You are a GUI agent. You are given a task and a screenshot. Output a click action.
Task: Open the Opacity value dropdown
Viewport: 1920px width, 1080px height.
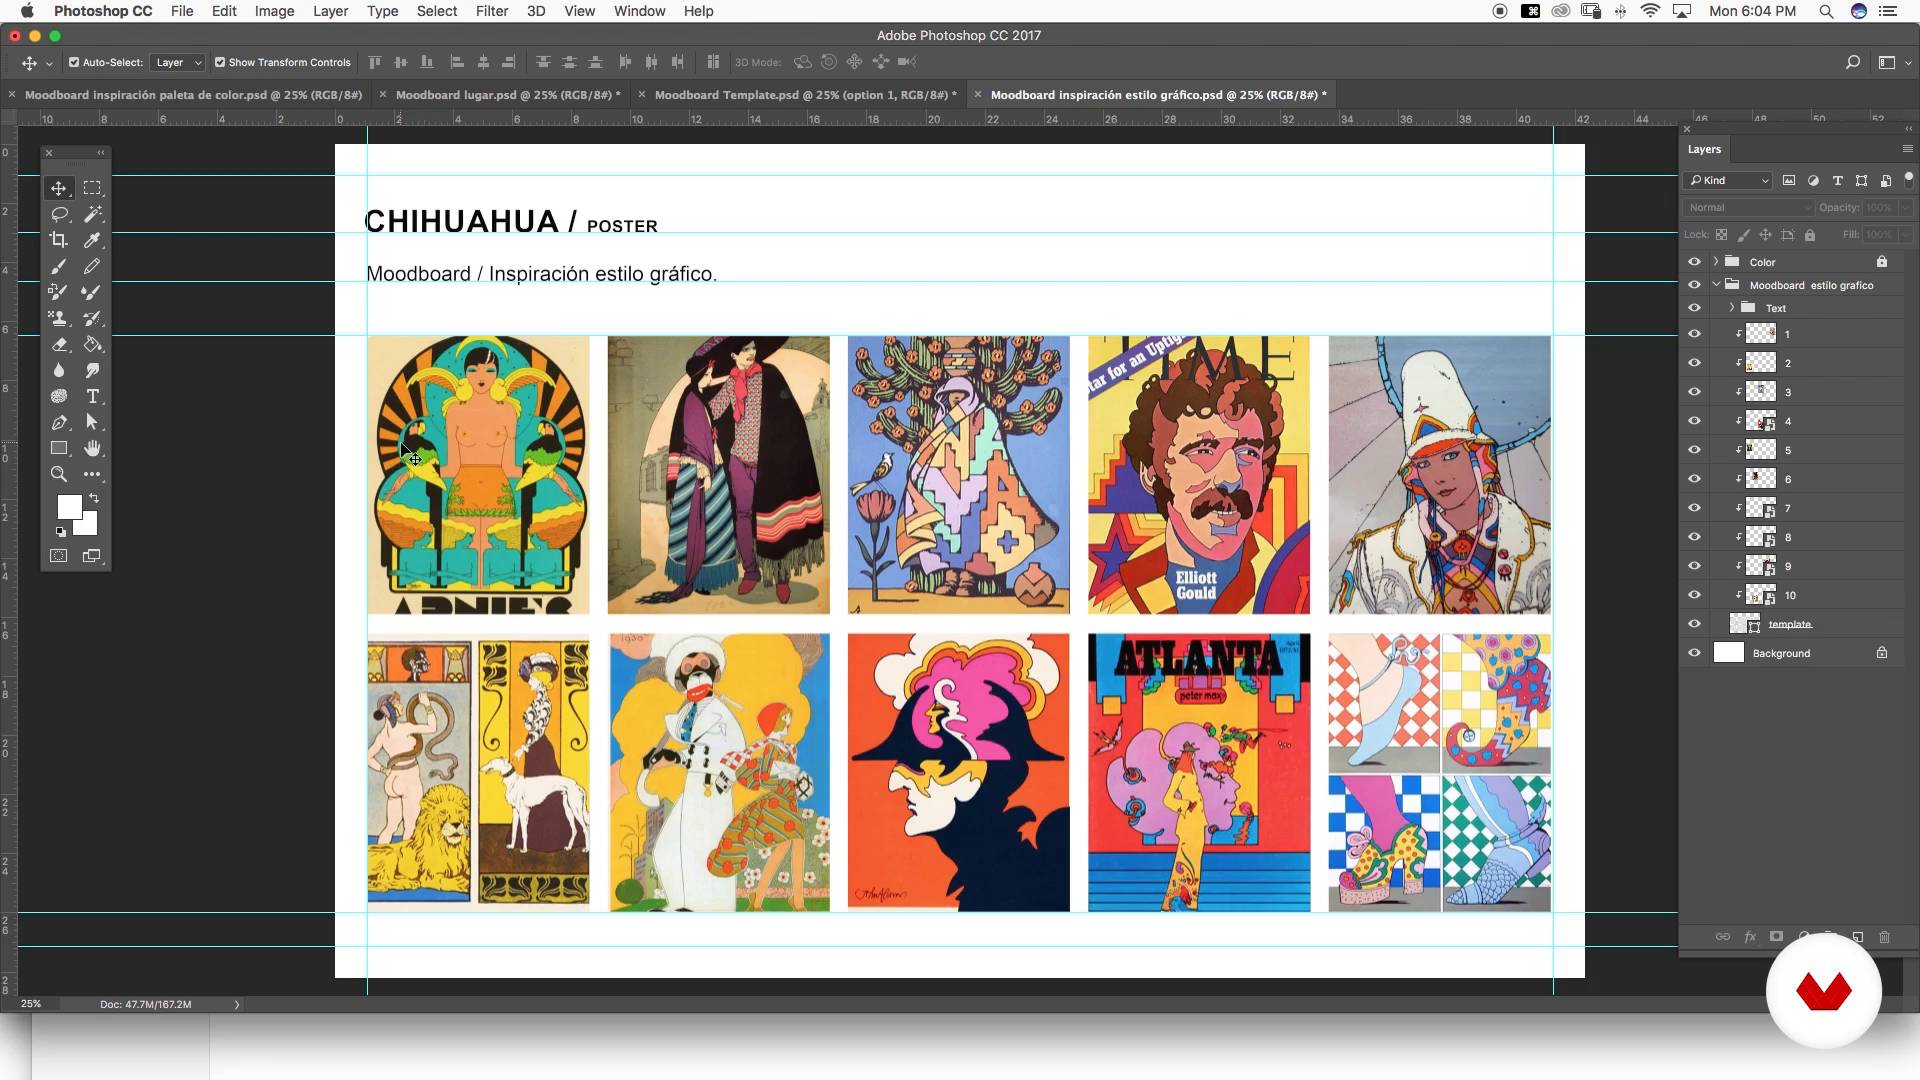click(x=1905, y=208)
